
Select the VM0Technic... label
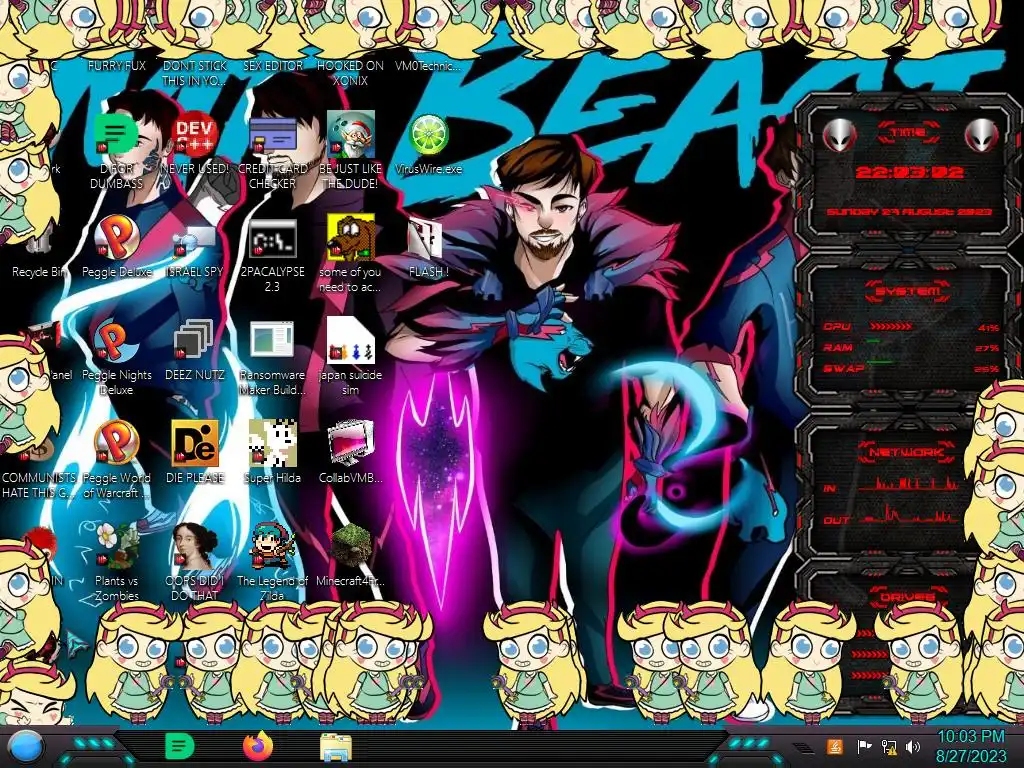(x=428, y=66)
